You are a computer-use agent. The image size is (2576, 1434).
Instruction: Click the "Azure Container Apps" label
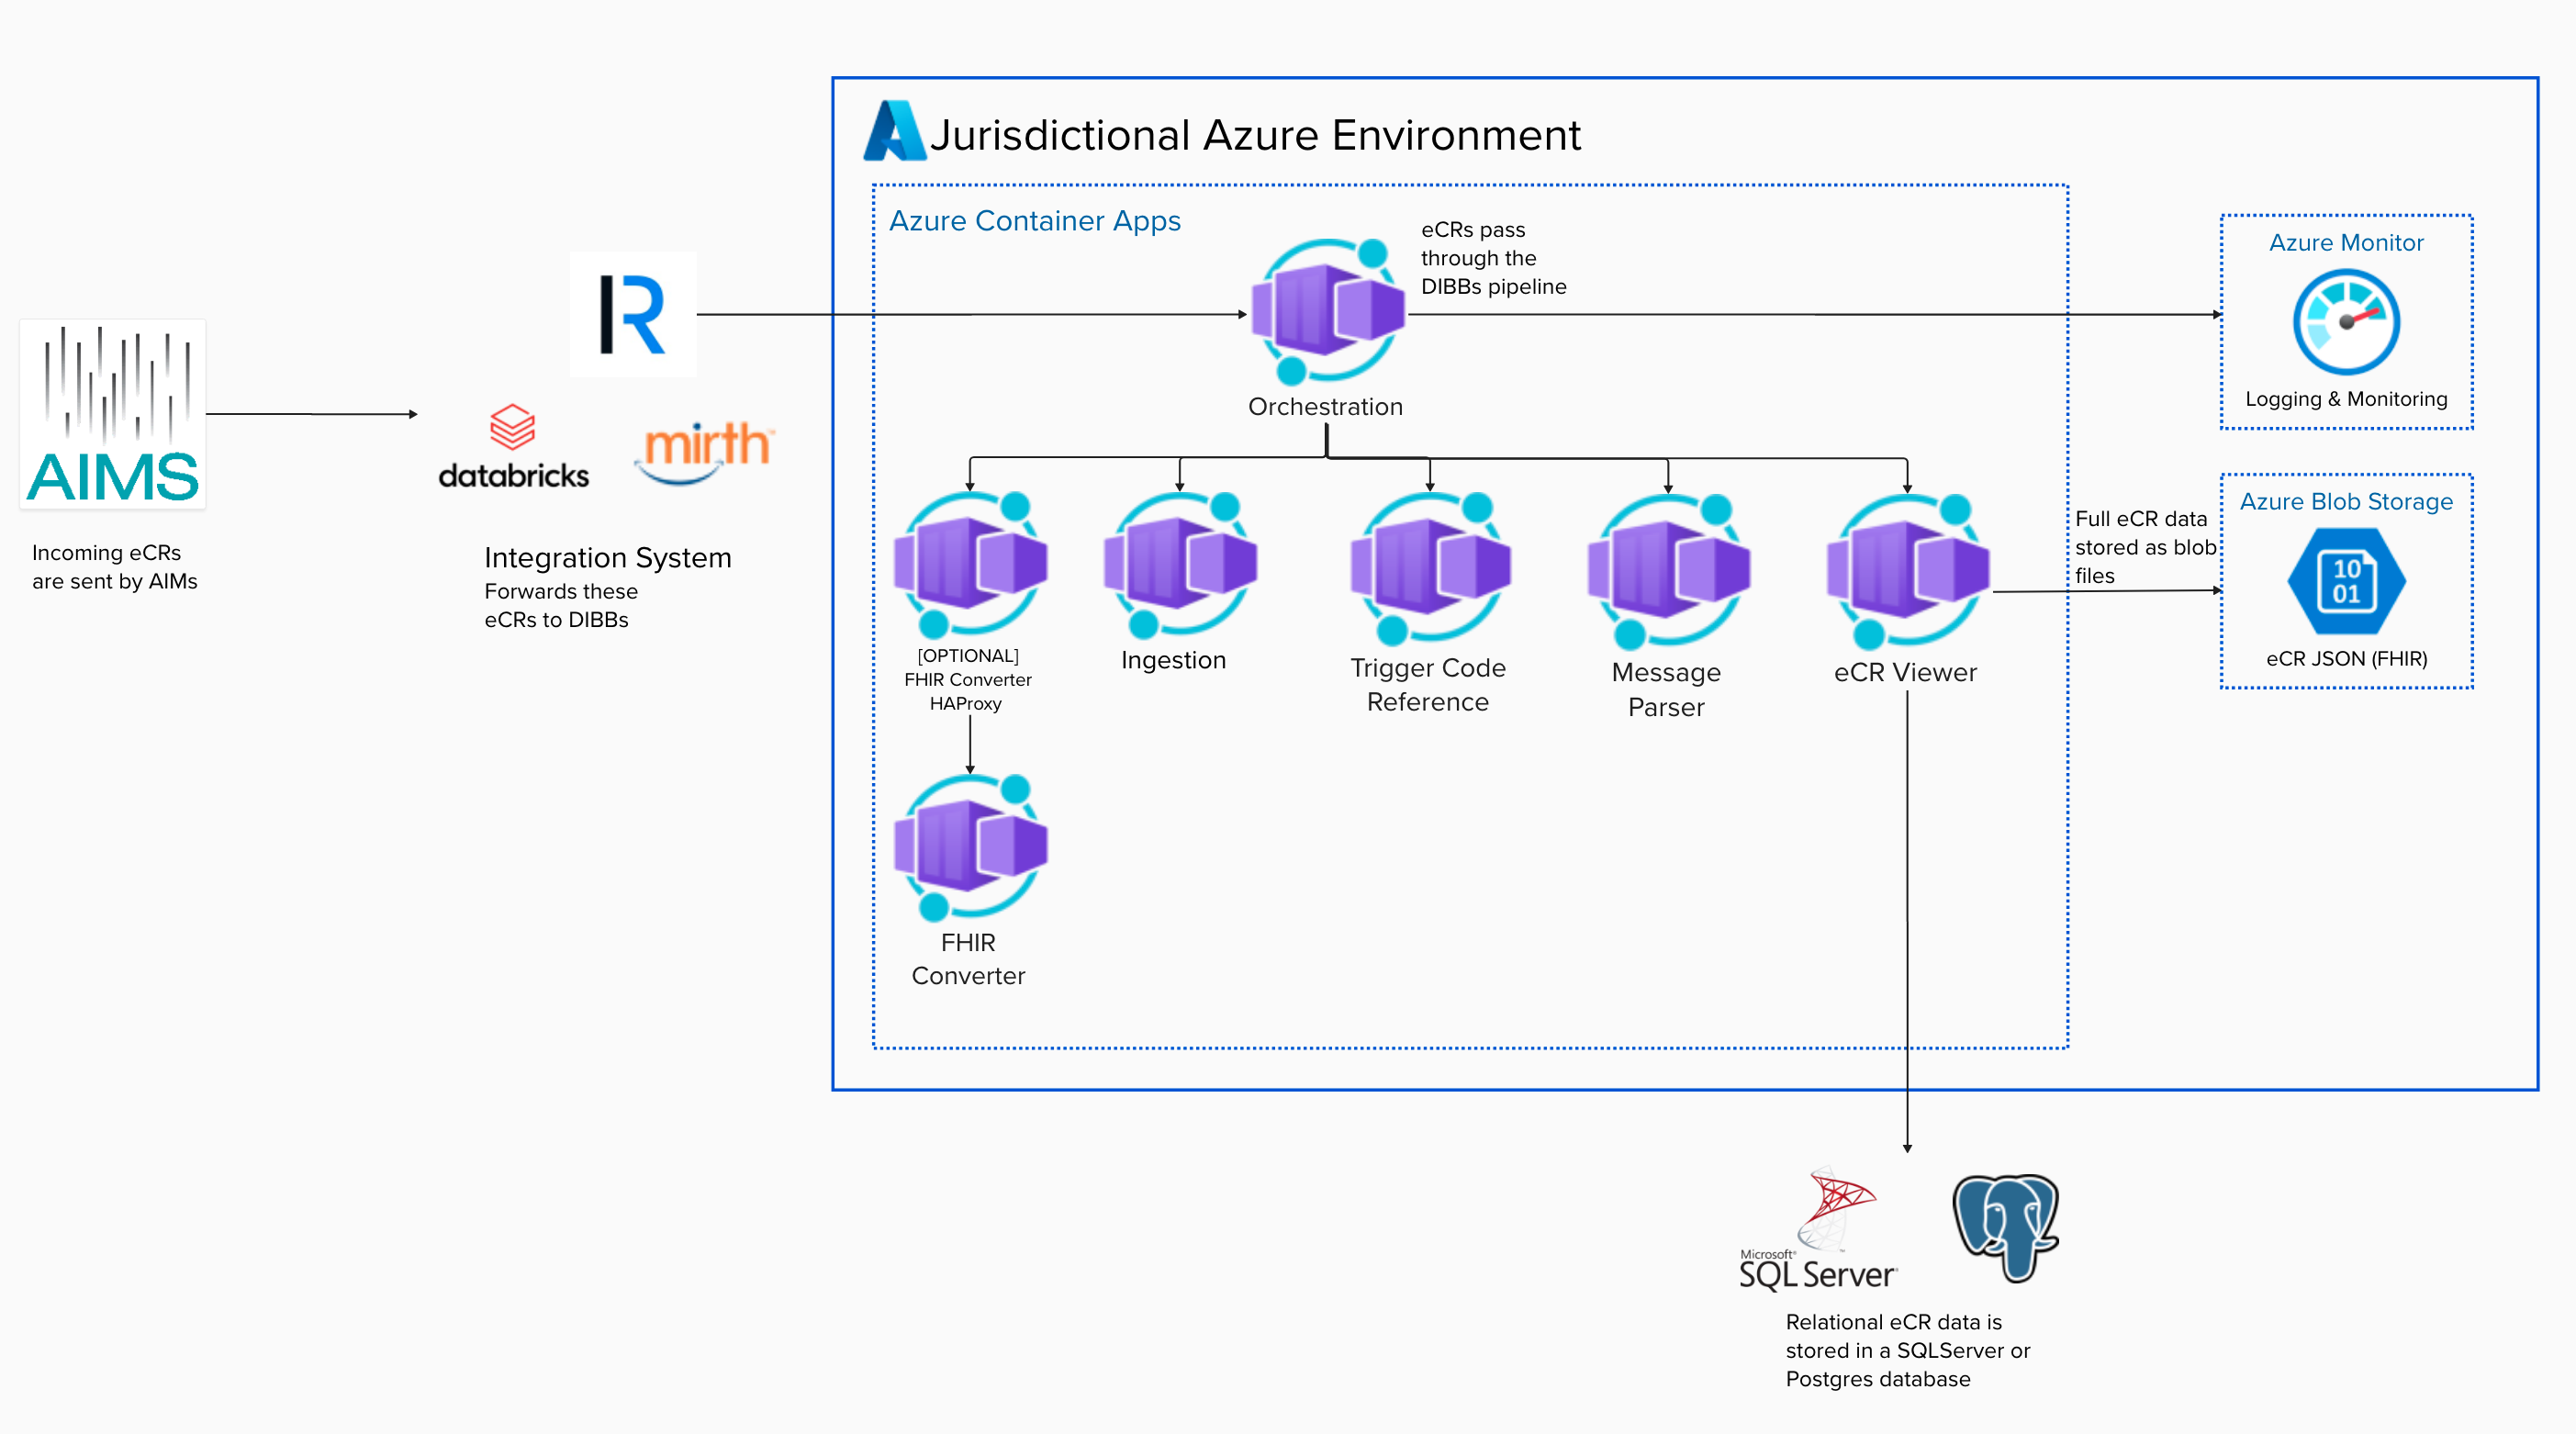(x=1035, y=220)
